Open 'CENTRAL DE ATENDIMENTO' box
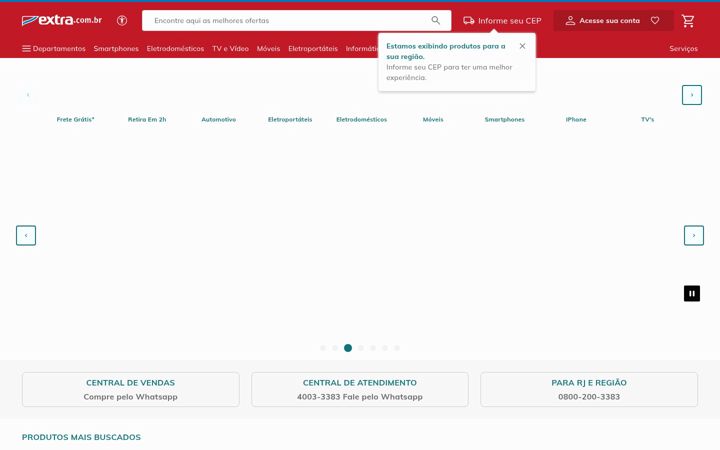Screen dimensions: 720x450 [360, 389]
